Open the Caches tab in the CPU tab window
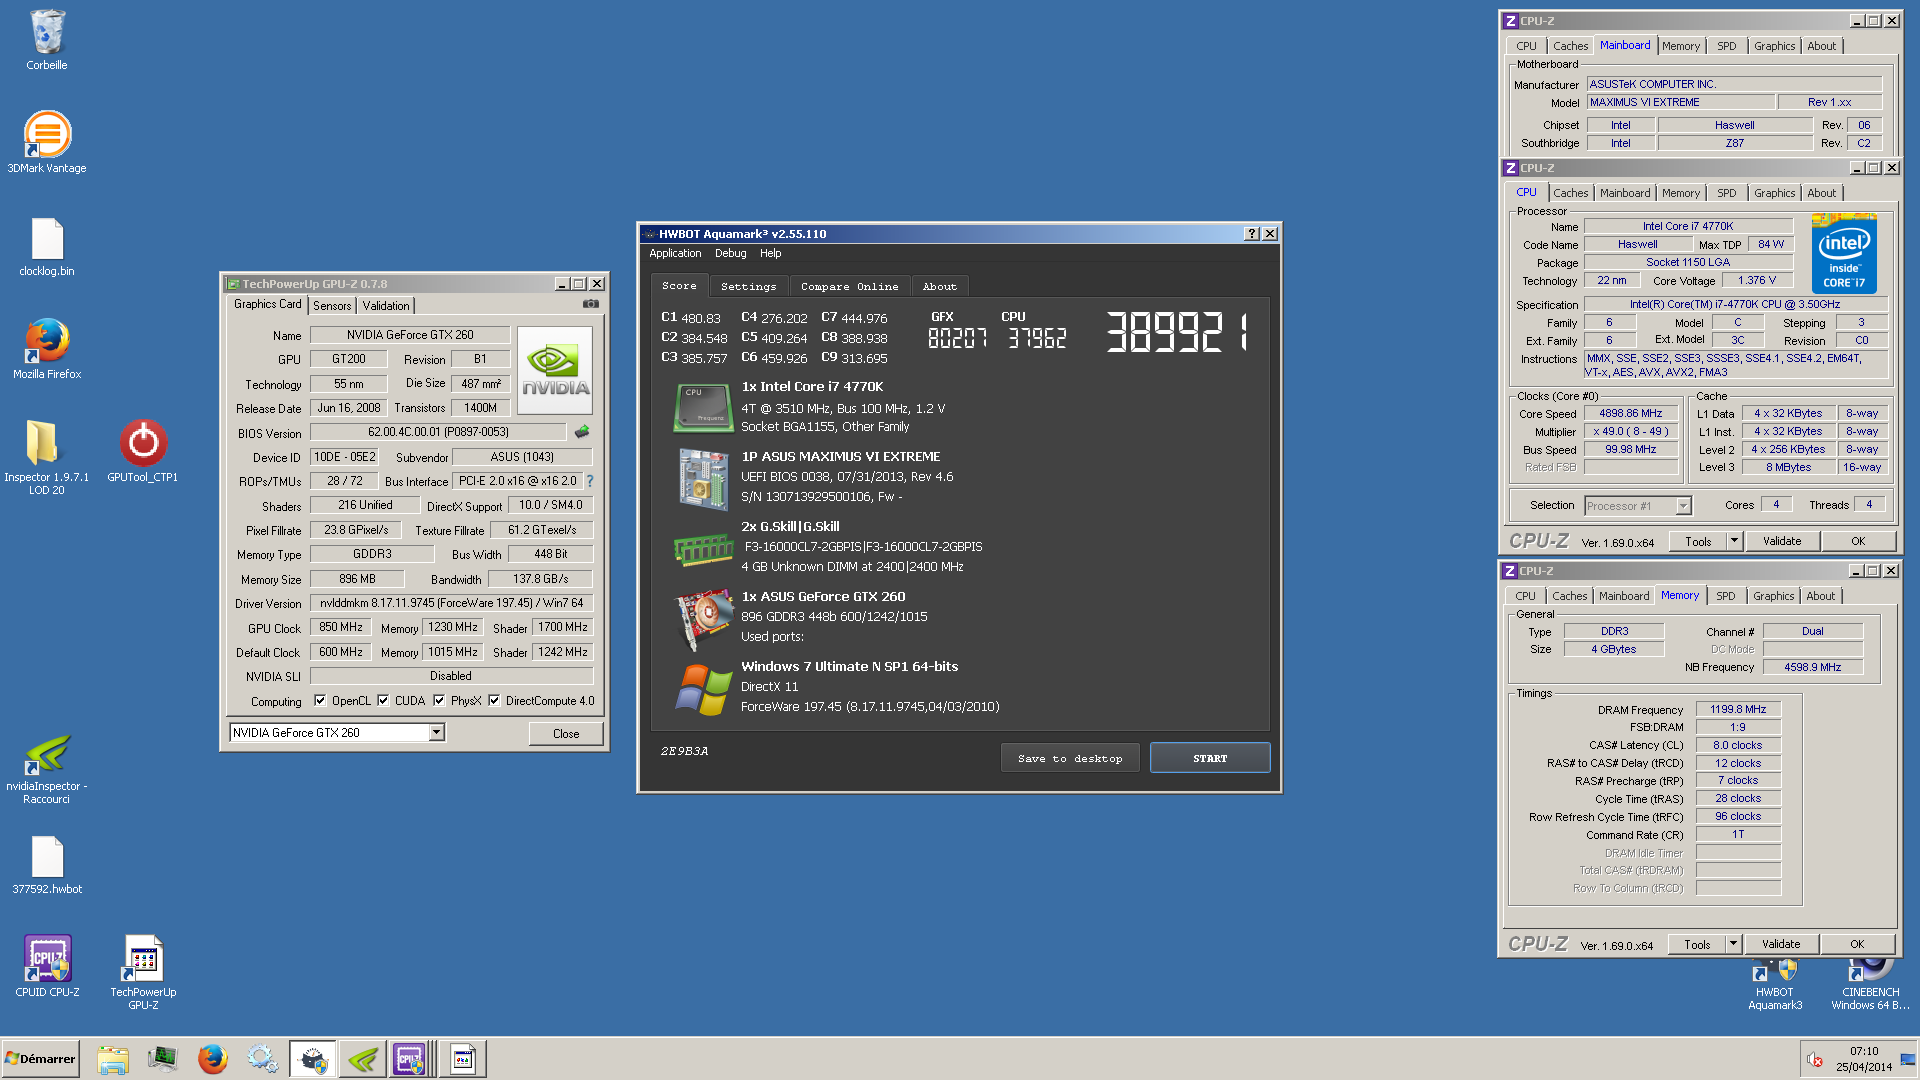This screenshot has width=1920, height=1080. (1570, 193)
